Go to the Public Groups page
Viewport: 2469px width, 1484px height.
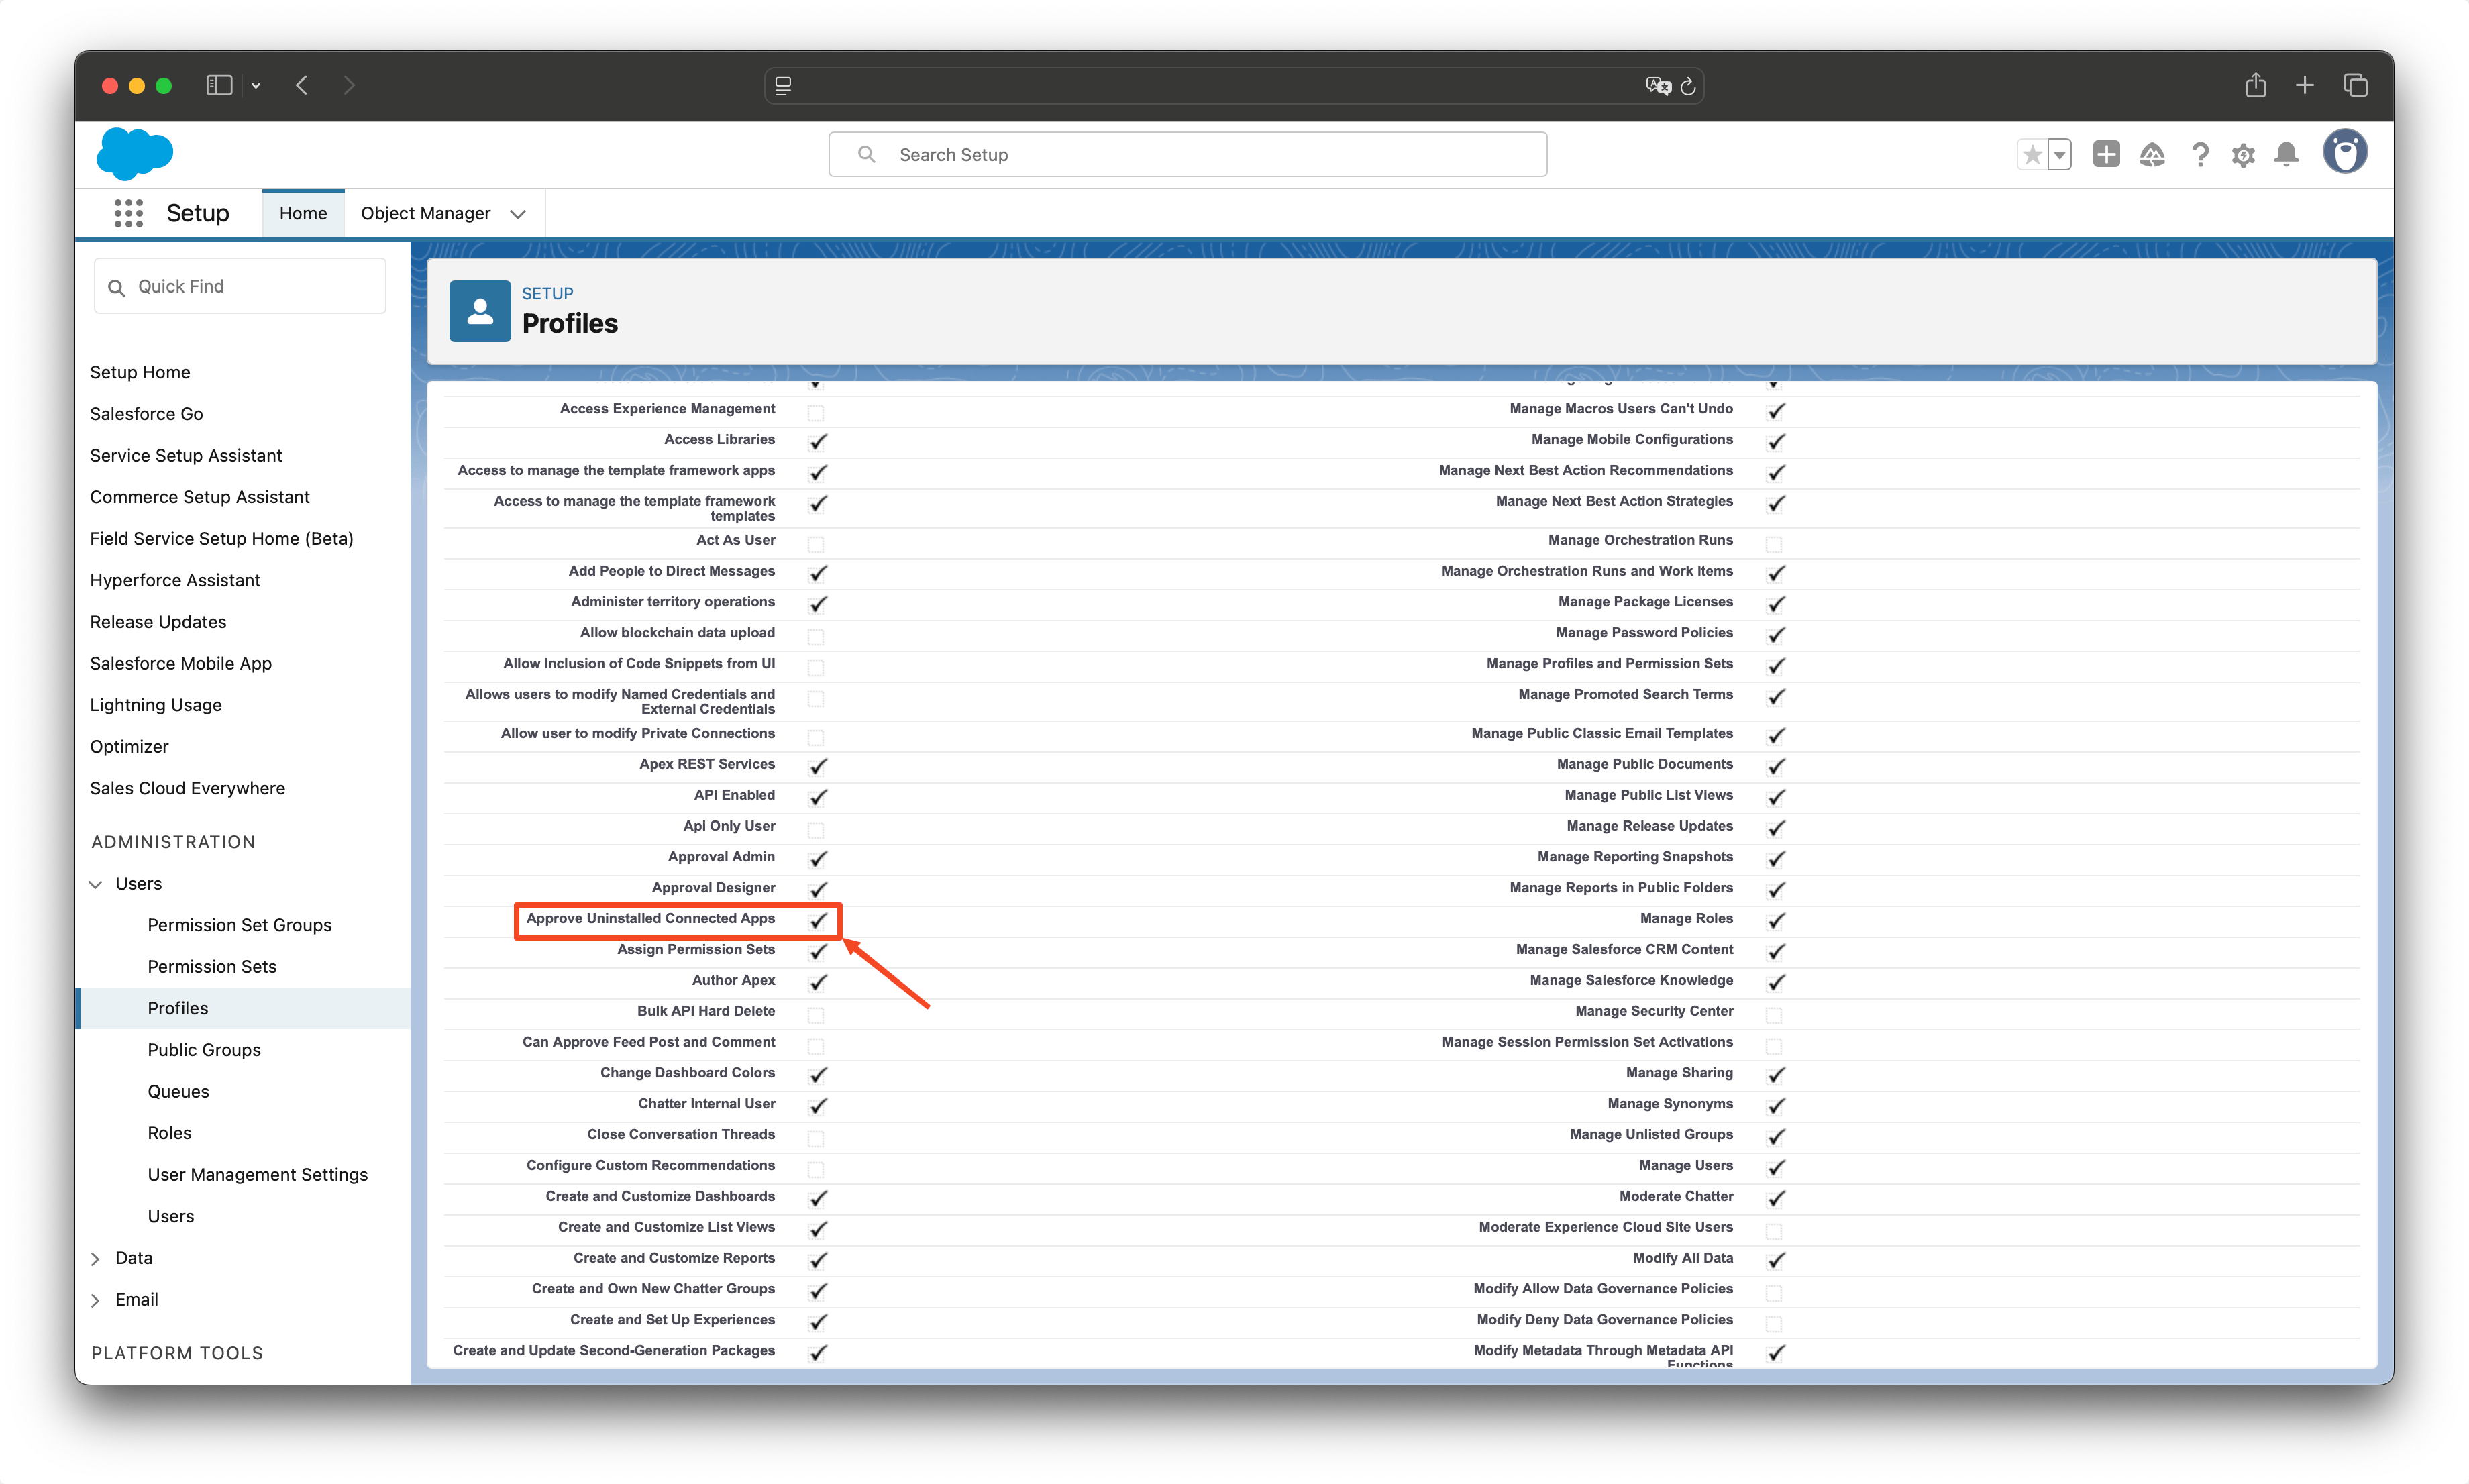tap(204, 1049)
